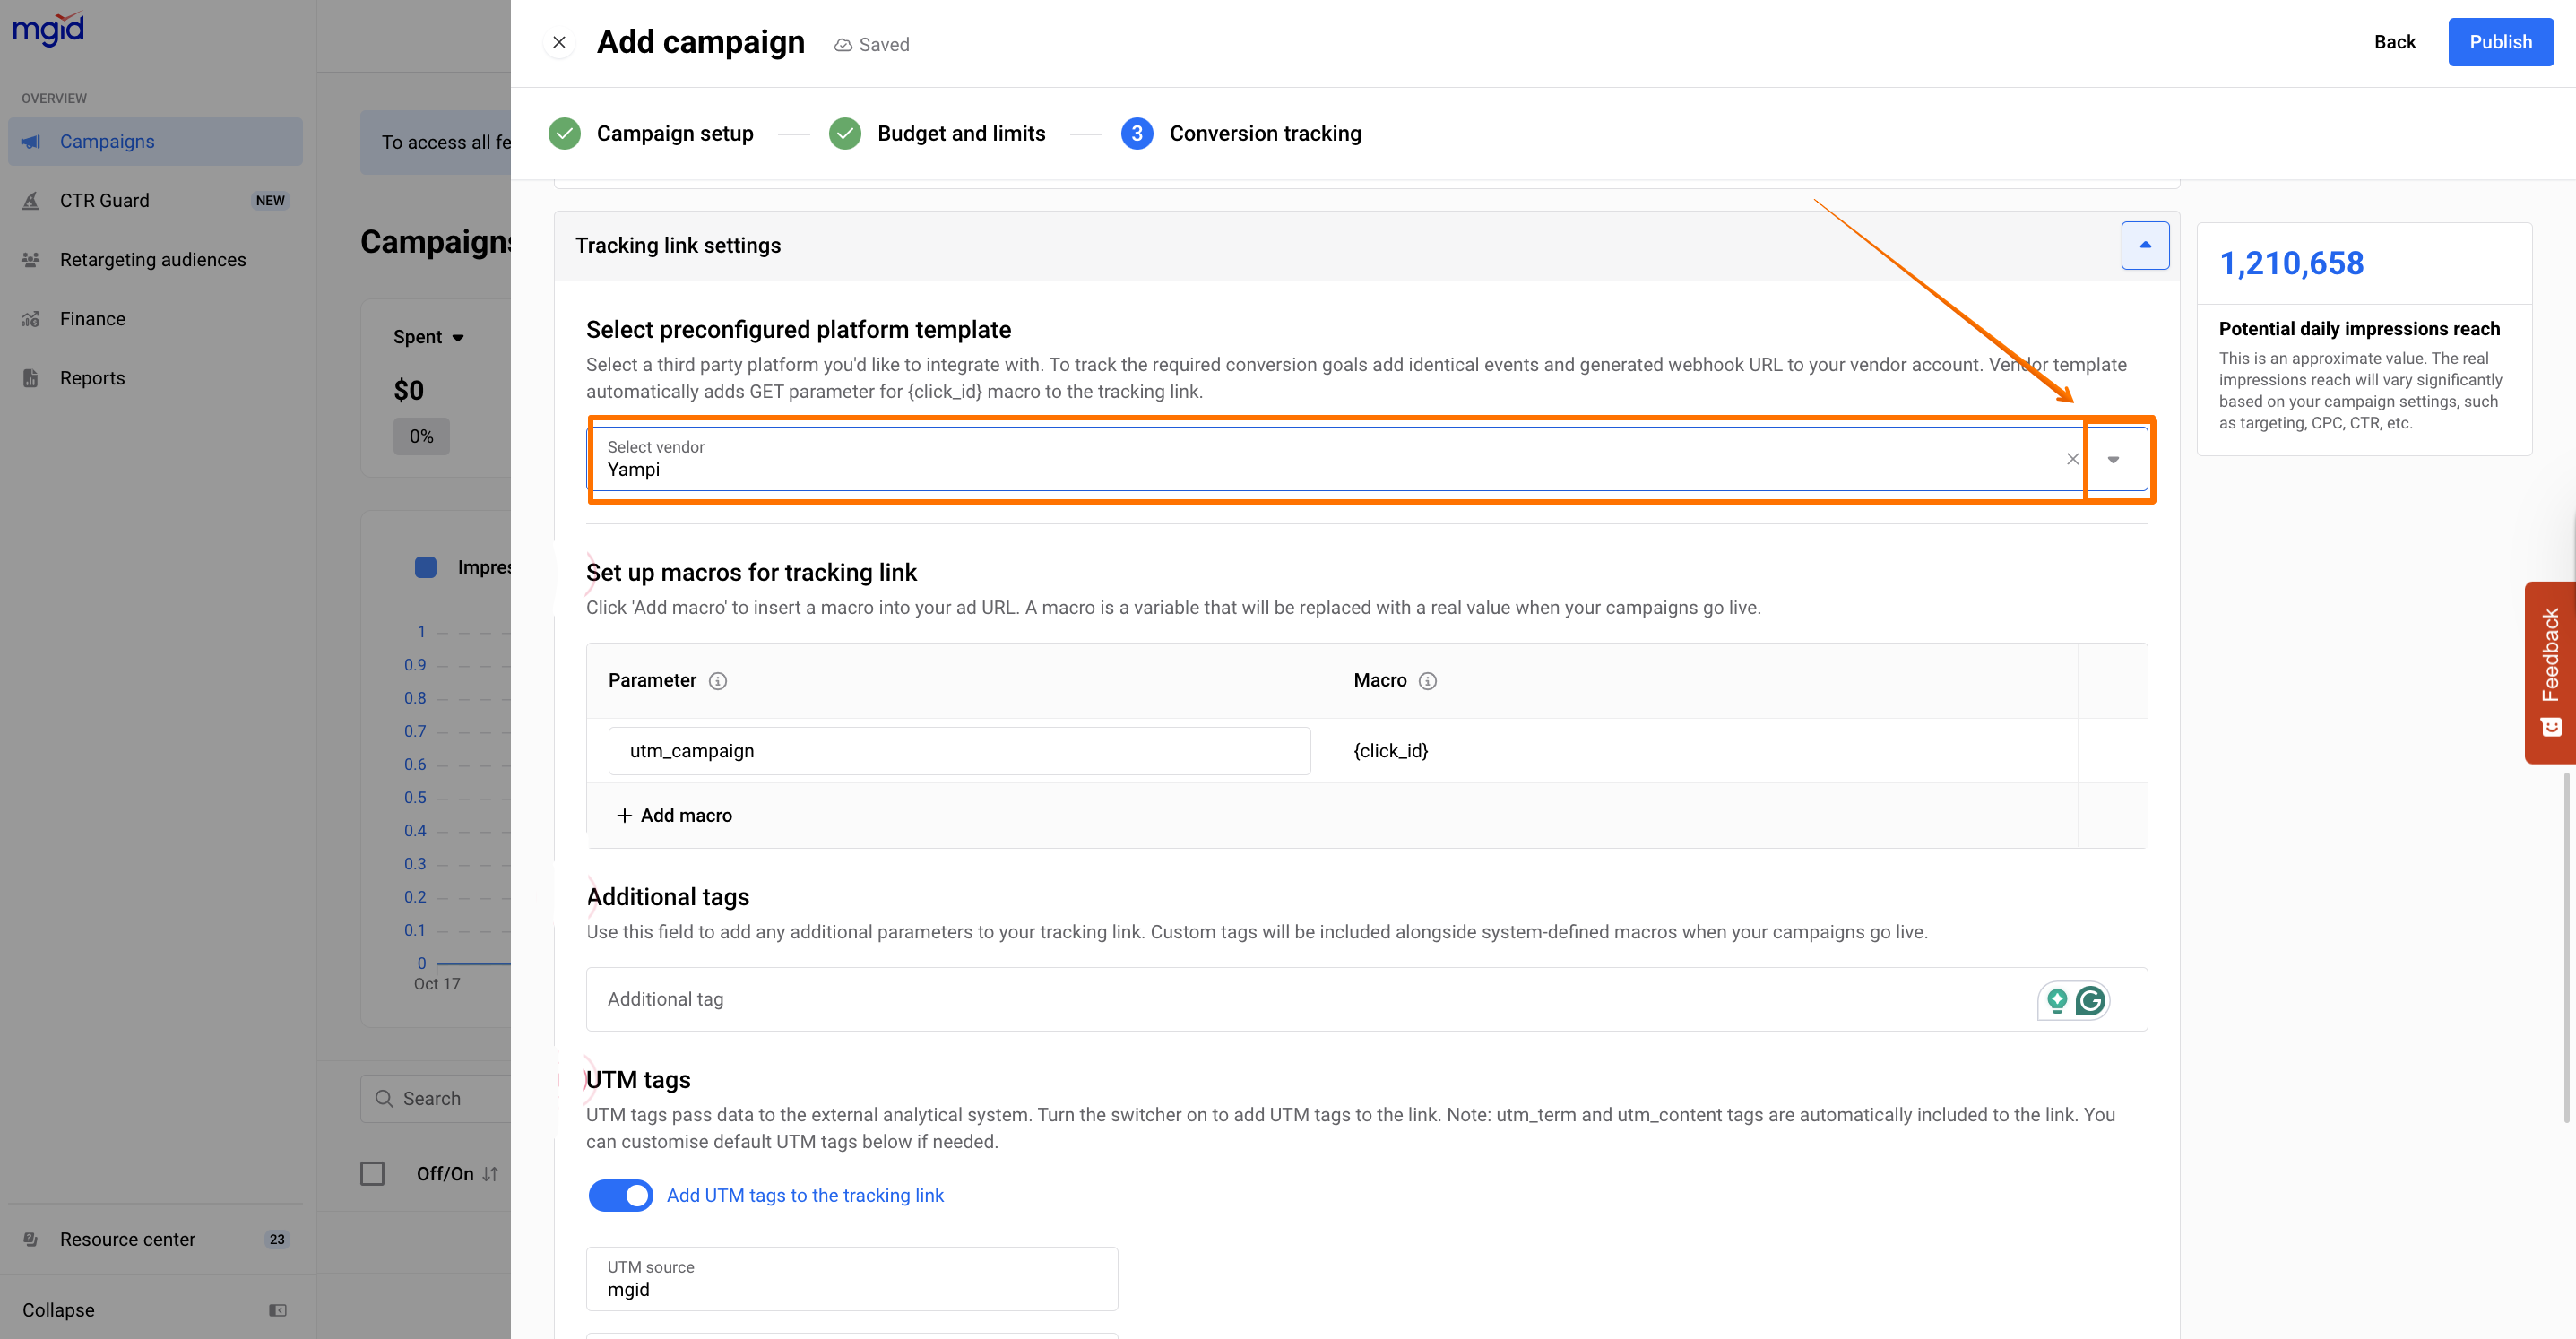2576x1339 pixels.
Task: Click the Macro info icon
Action: point(1427,681)
